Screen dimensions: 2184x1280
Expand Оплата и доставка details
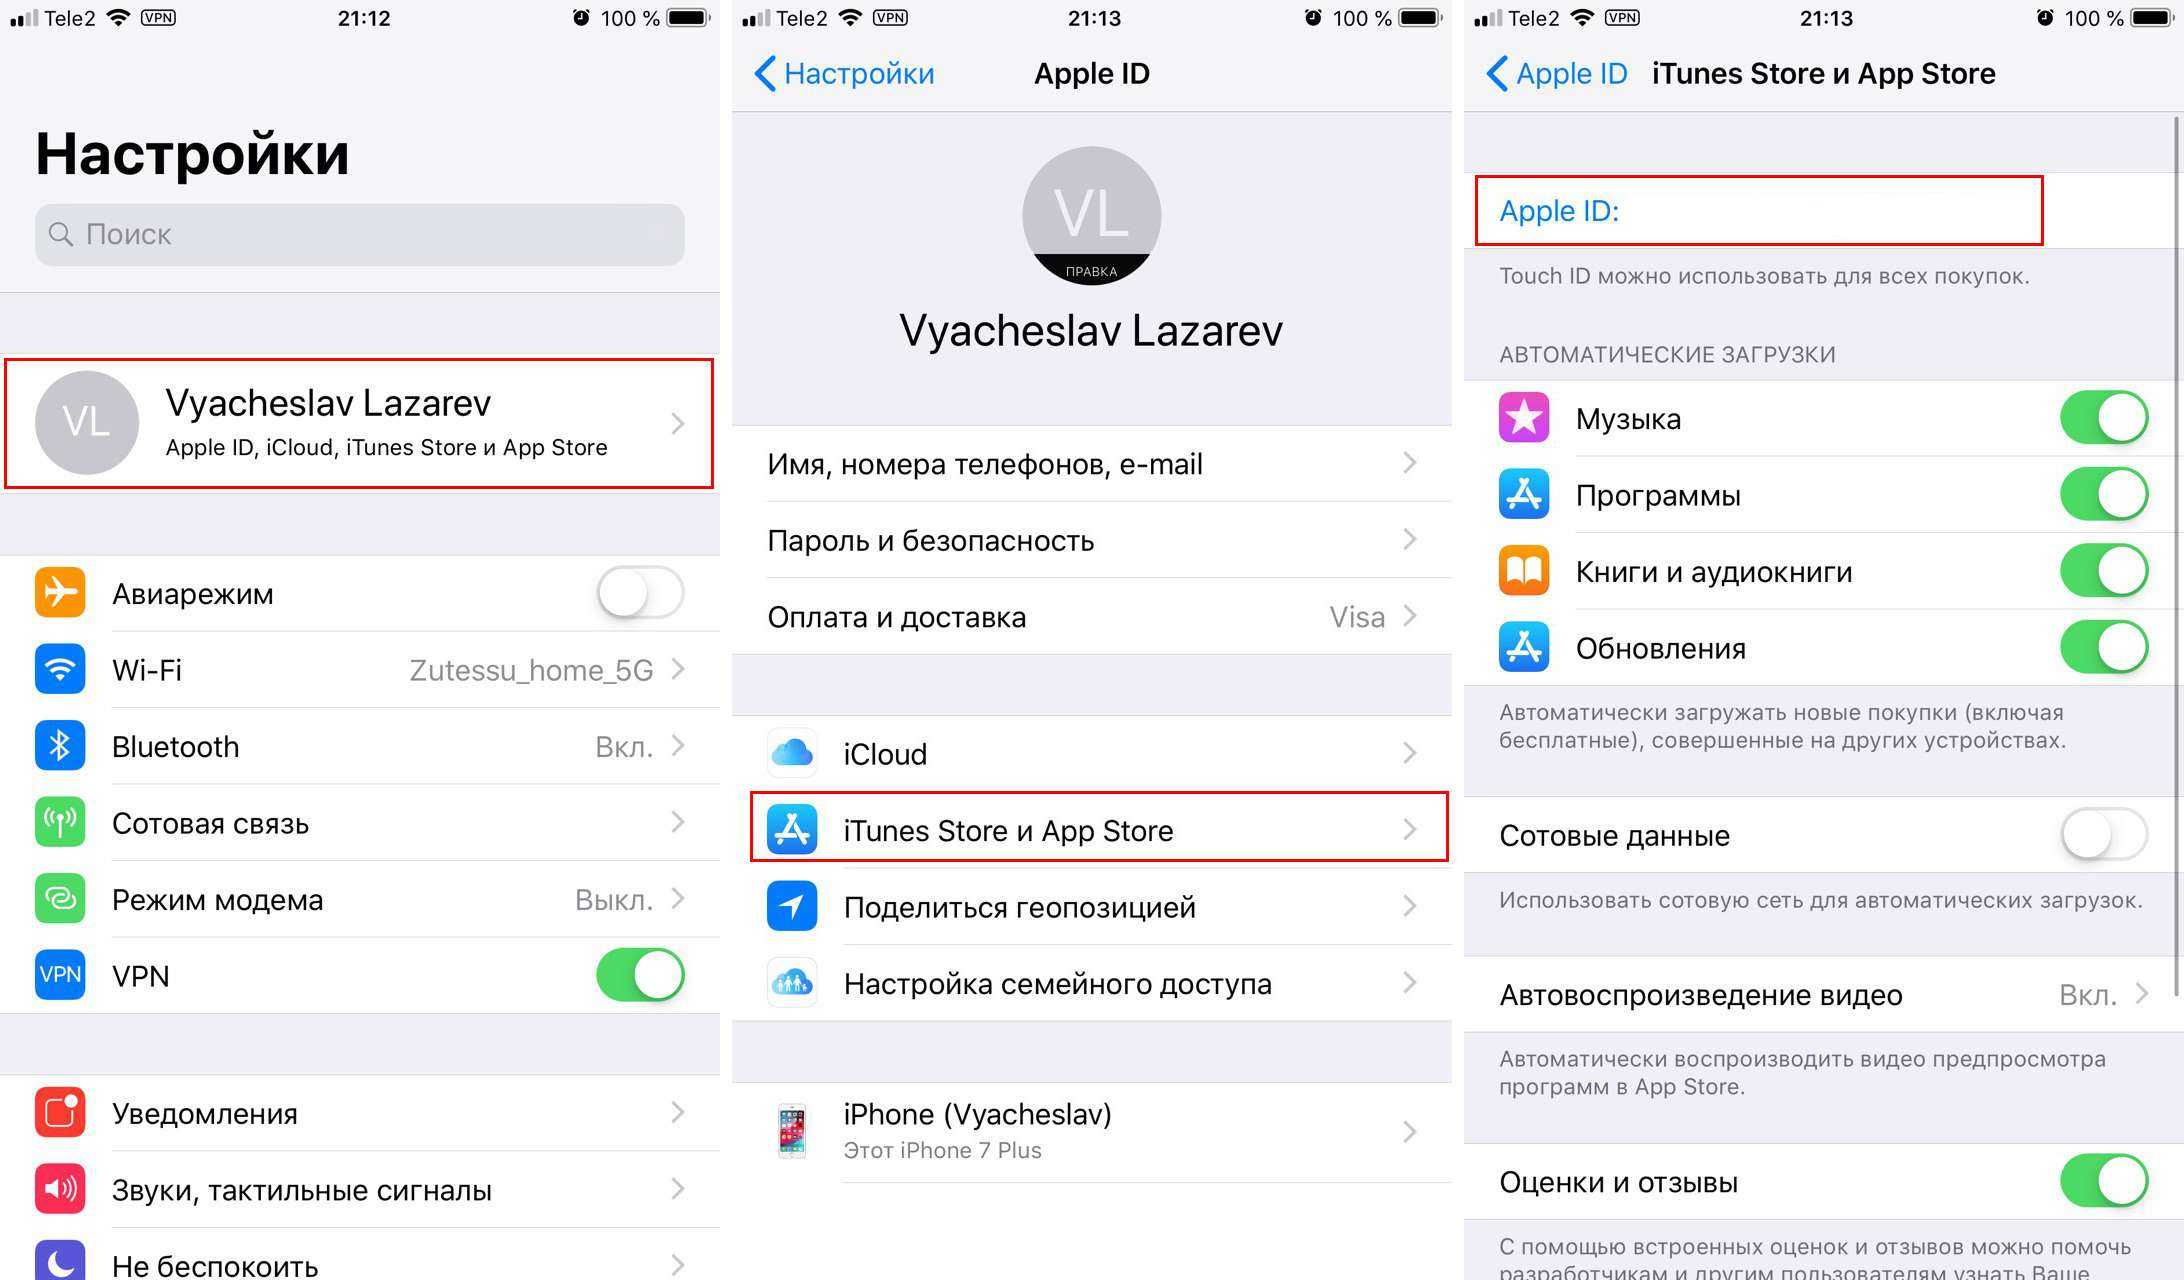point(1090,617)
